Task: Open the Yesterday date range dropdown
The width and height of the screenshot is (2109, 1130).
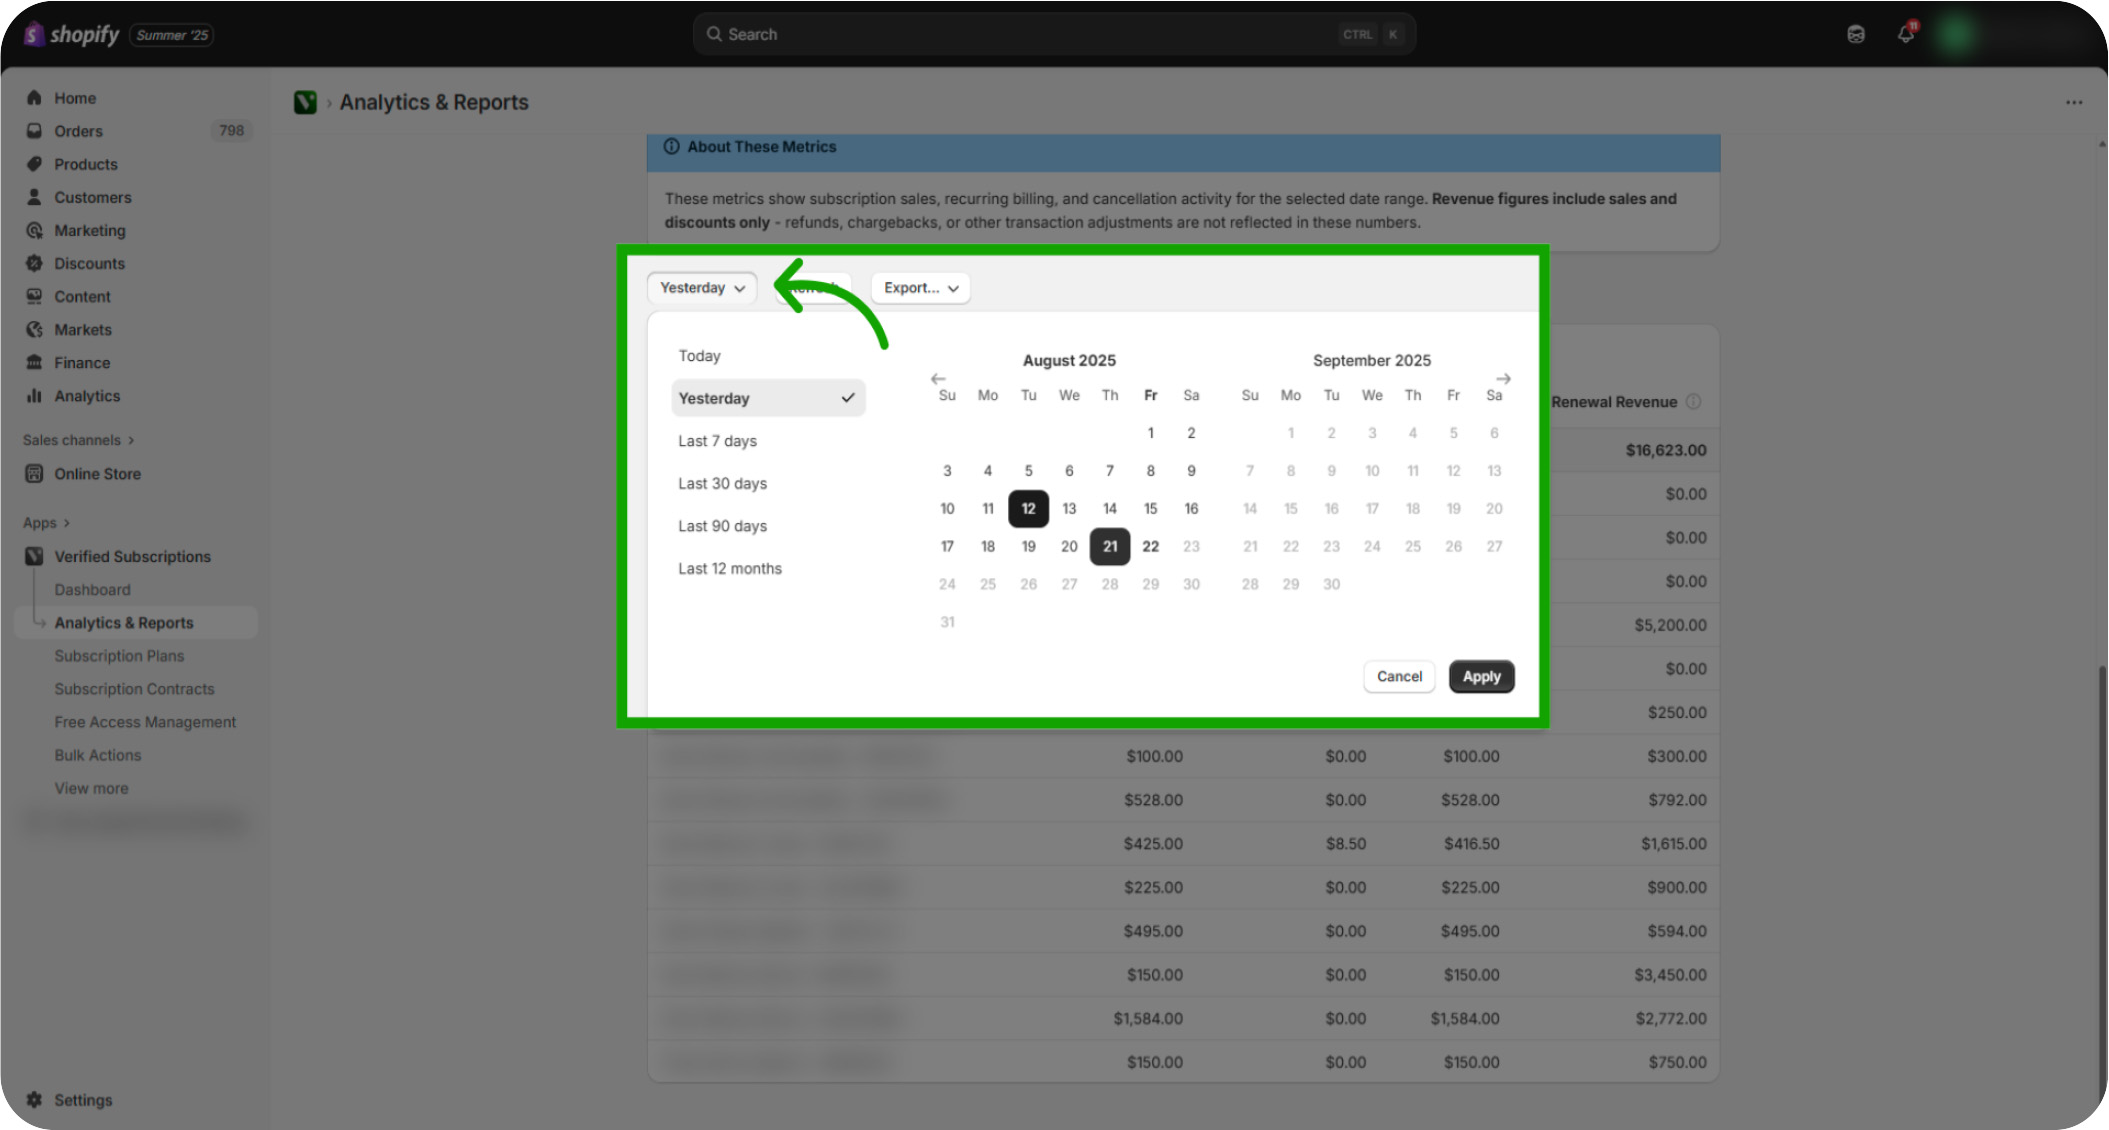Action: pos(702,288)
